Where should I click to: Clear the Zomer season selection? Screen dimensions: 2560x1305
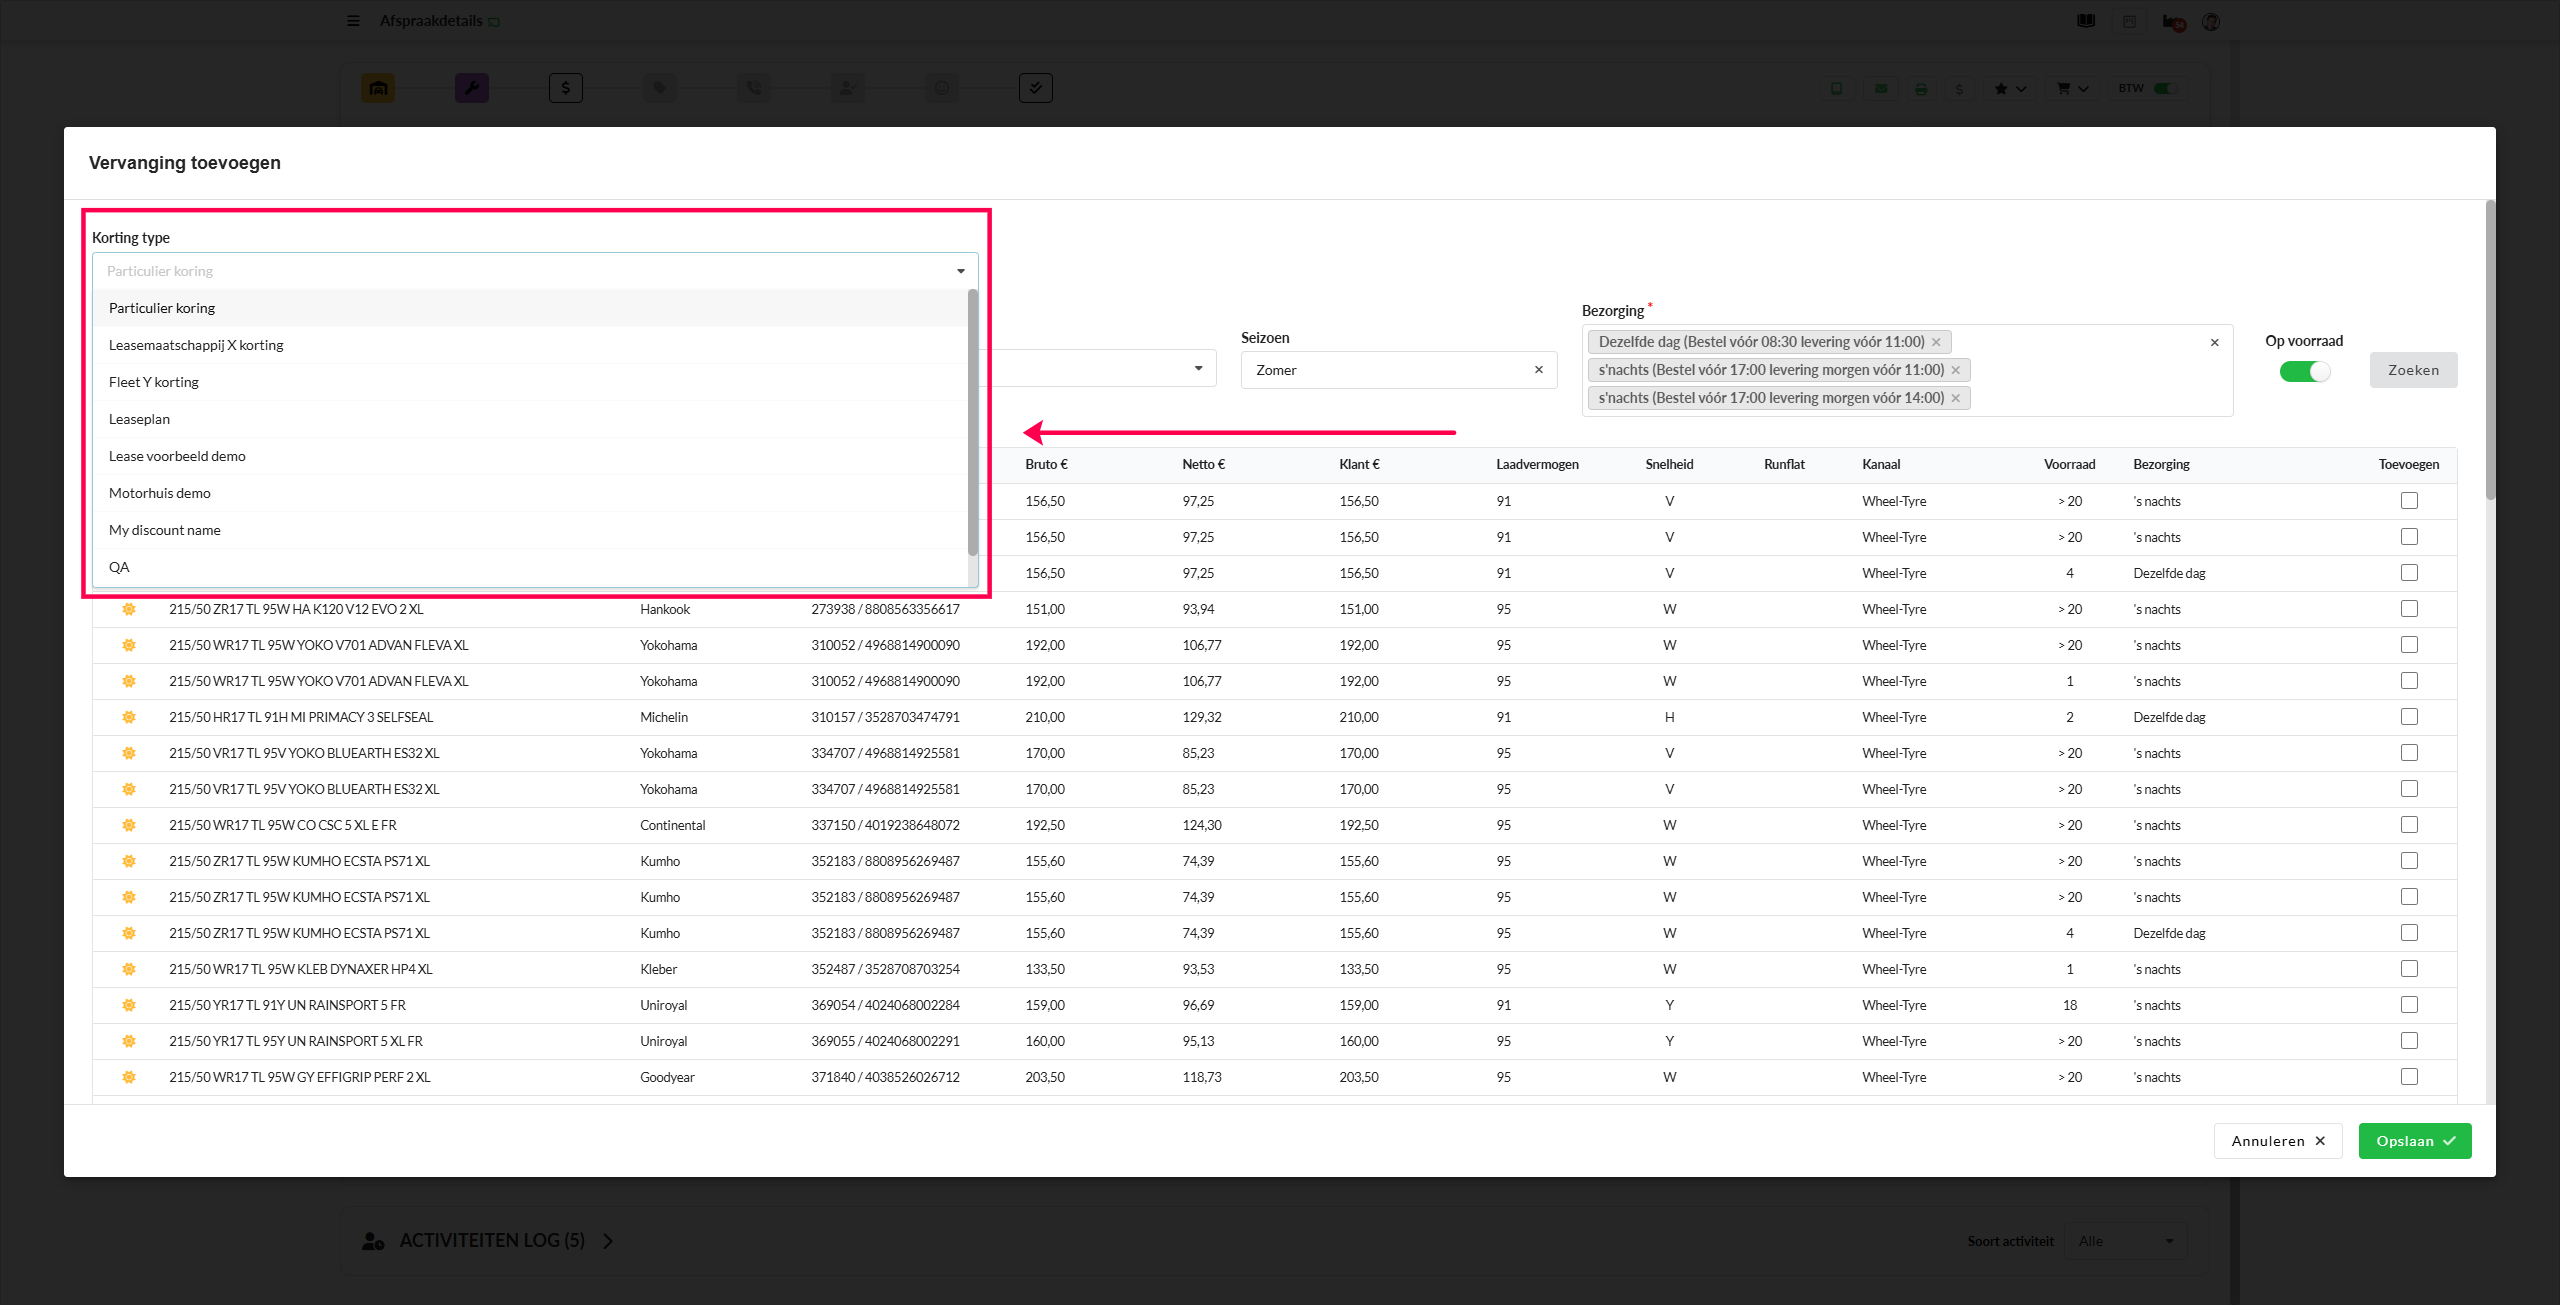pyautogui.click(x=1539, y=370)
